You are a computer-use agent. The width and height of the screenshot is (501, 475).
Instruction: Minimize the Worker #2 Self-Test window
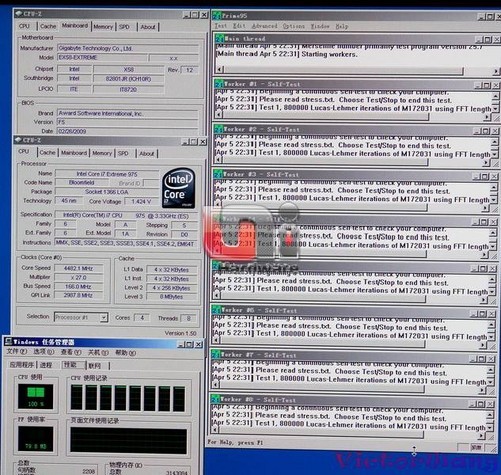coord(478,131)
